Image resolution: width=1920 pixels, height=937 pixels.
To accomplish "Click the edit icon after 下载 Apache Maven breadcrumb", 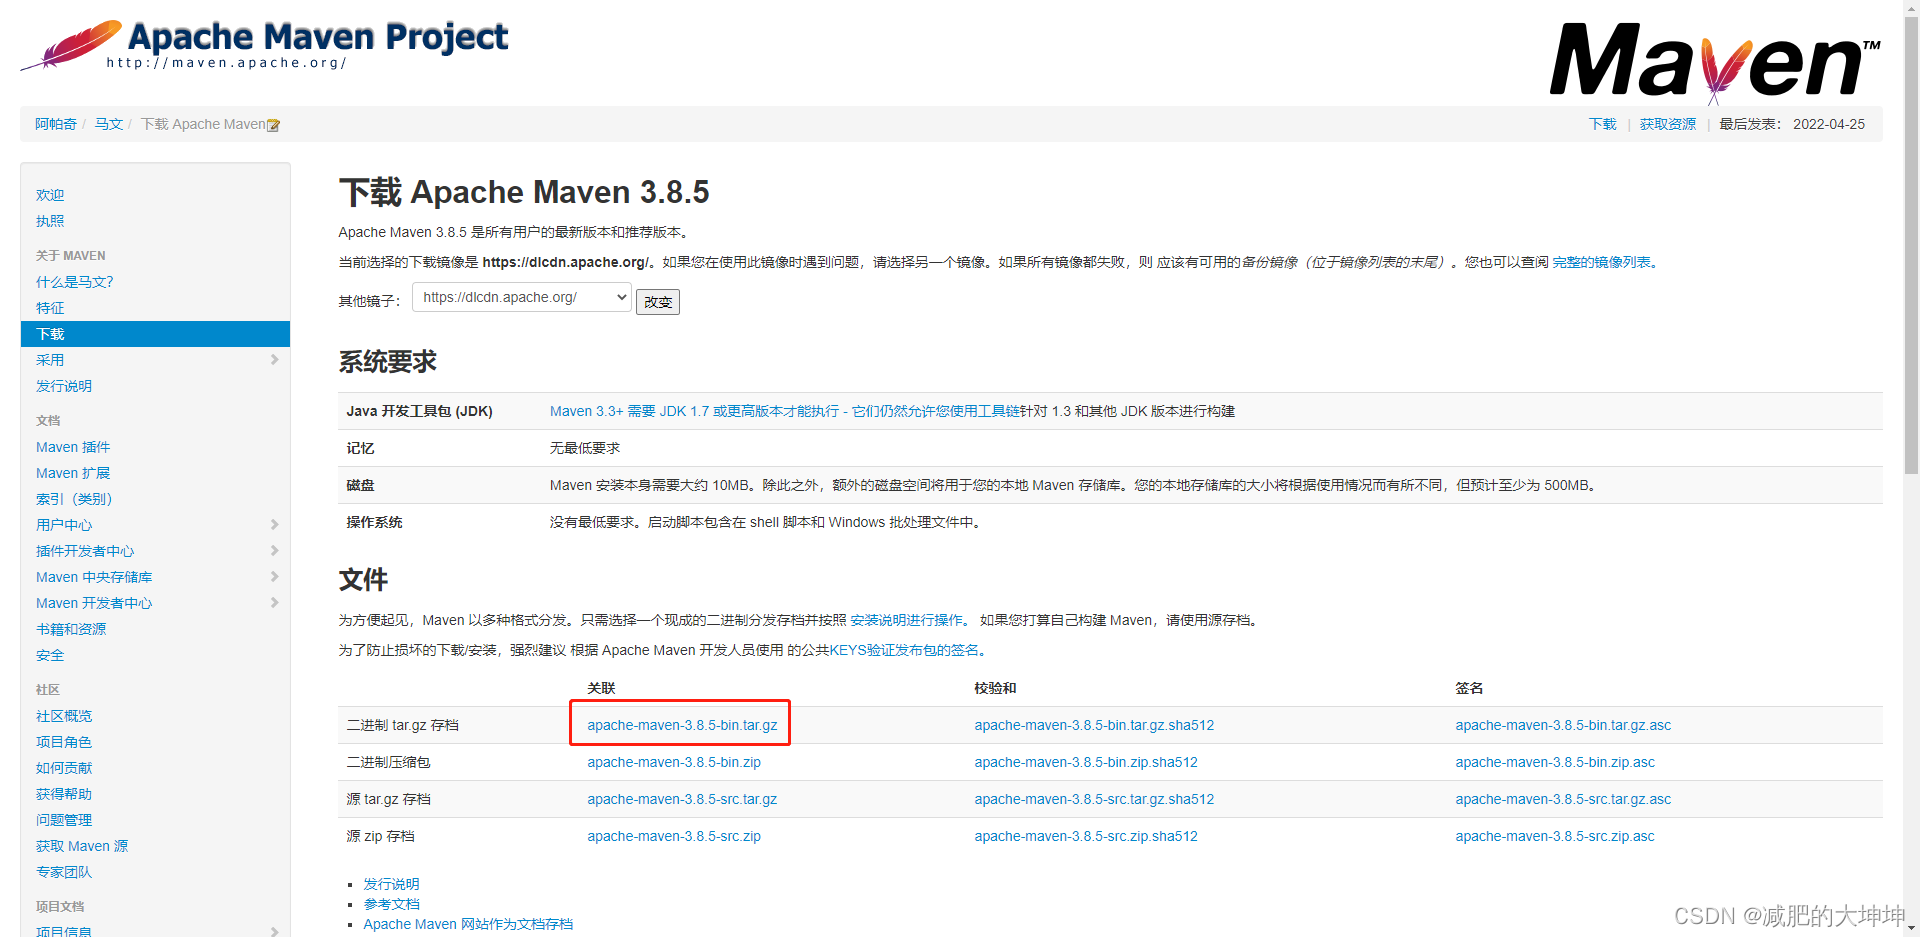I will 273,125.
